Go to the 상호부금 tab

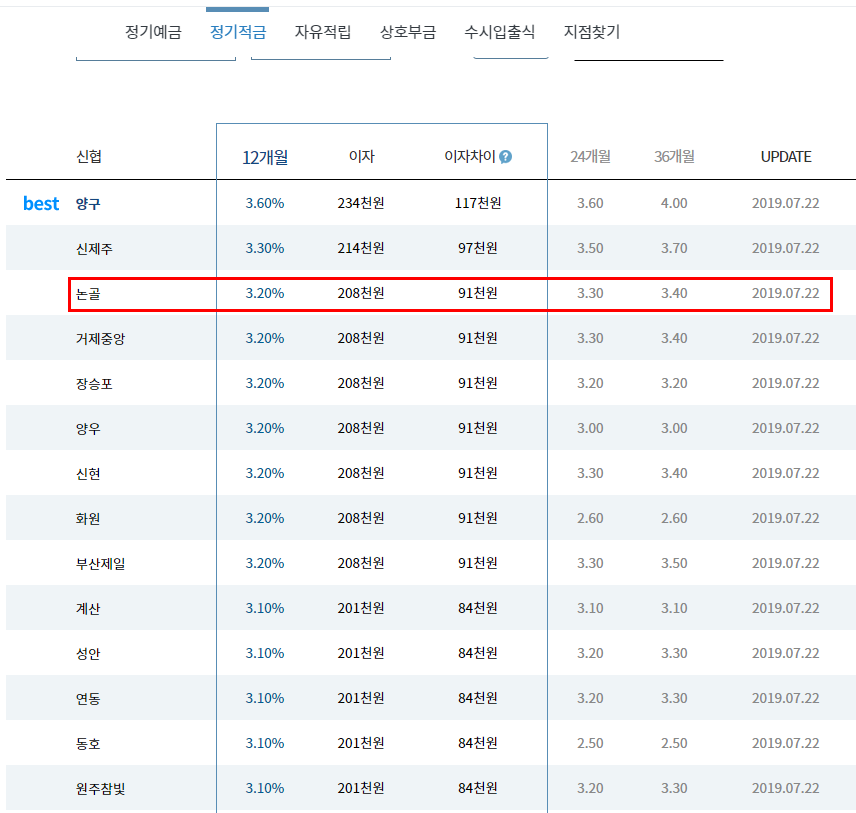[408, 32]
